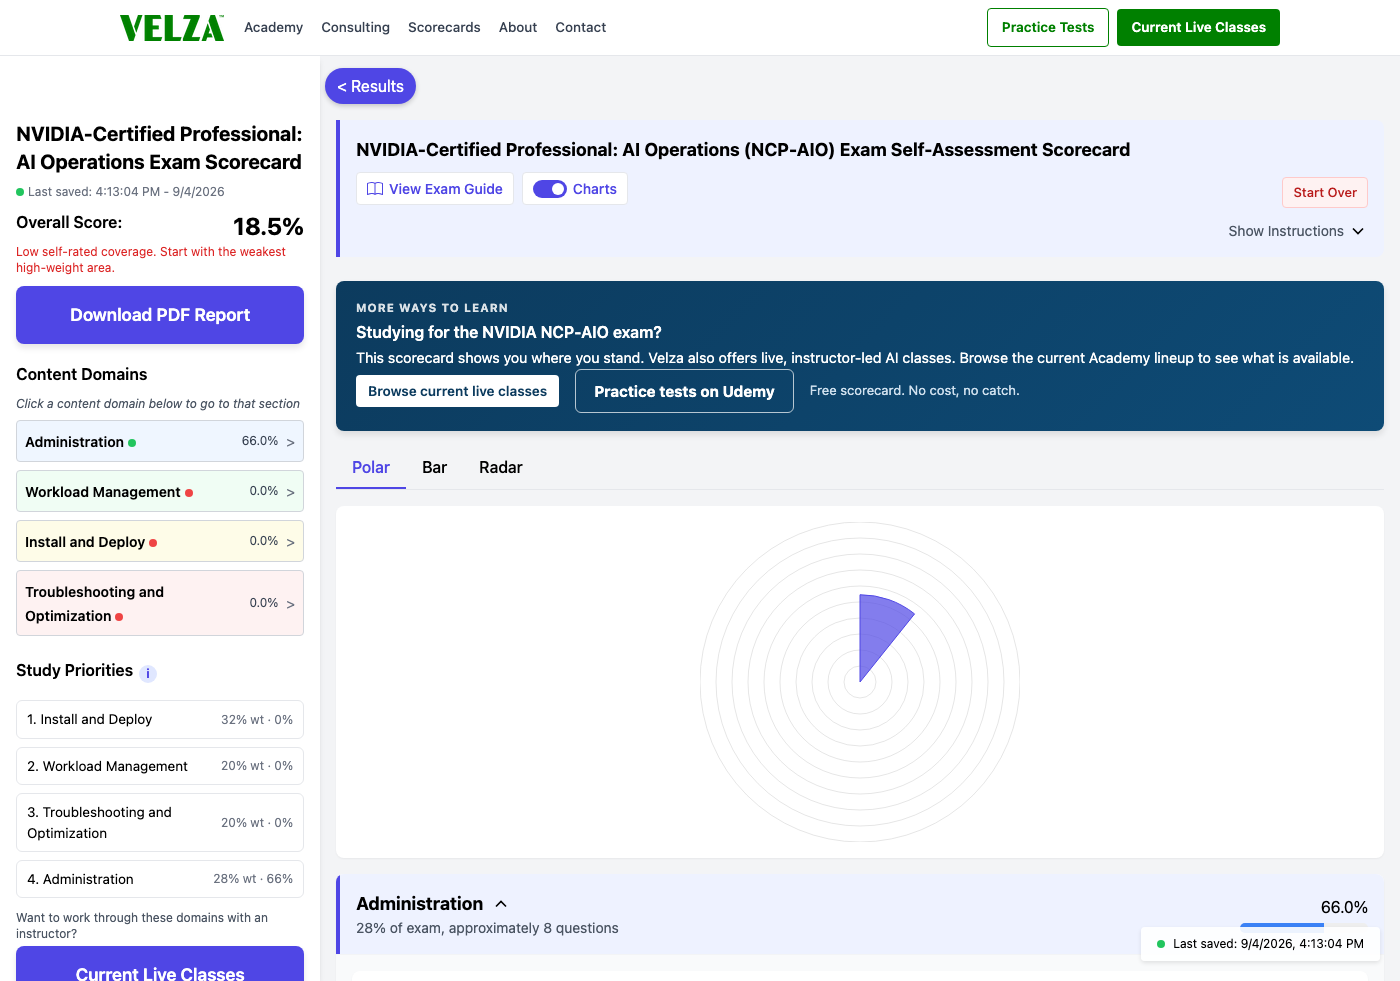Viewport: 1400px width, 981px height.
Task: Click the Start Over button
Action: (1325, 192)
